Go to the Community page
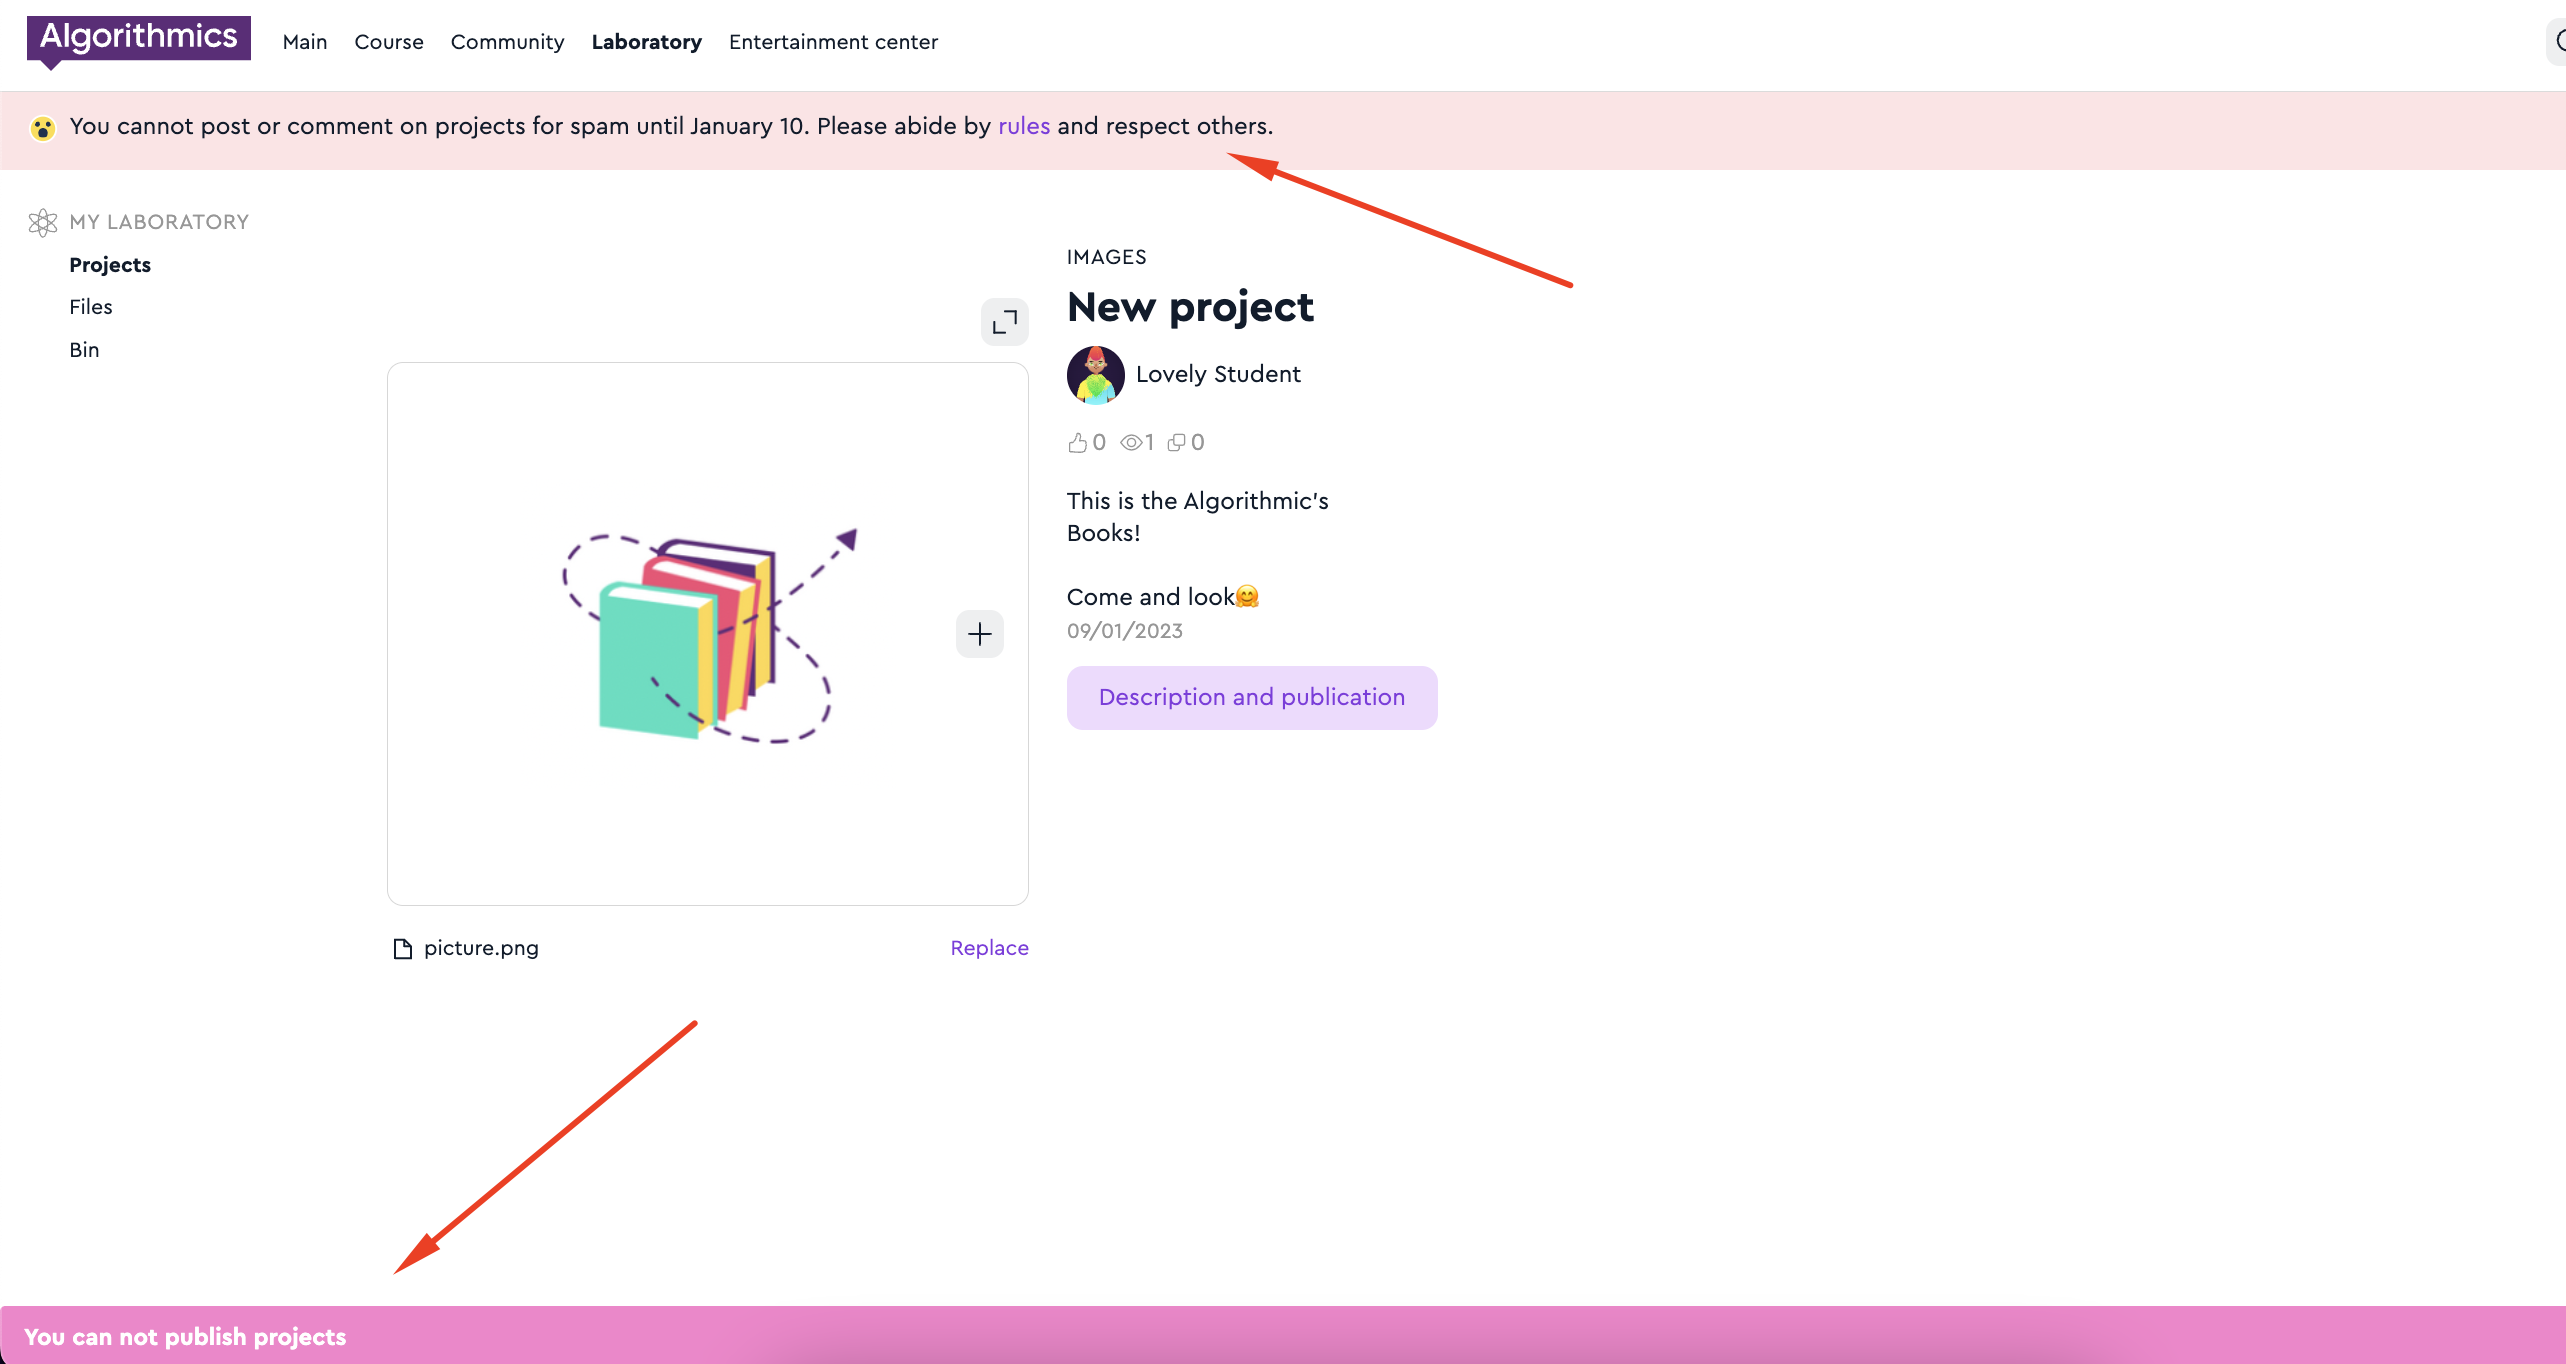2566x1364 pixels. tap(507, 42)
